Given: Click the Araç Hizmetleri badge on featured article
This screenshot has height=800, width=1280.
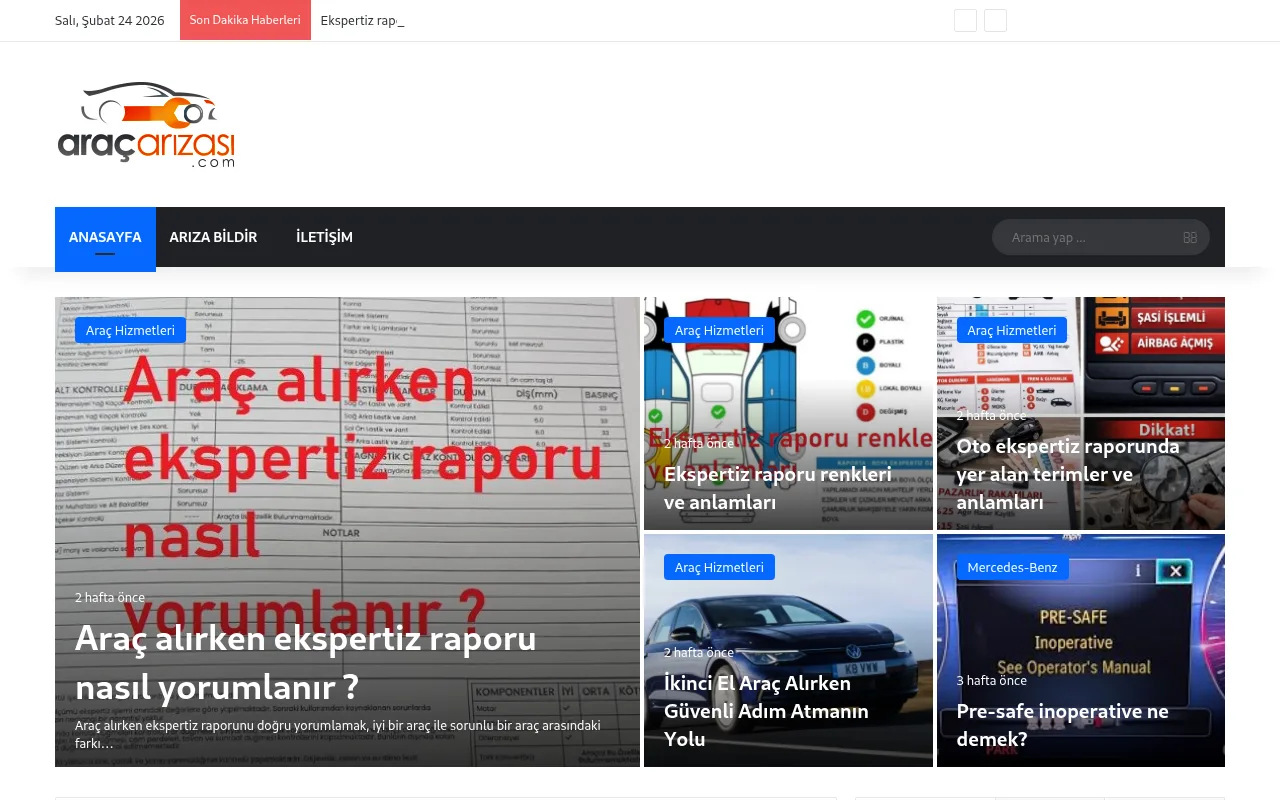Looking at the screenshot, I should (130, 330).
